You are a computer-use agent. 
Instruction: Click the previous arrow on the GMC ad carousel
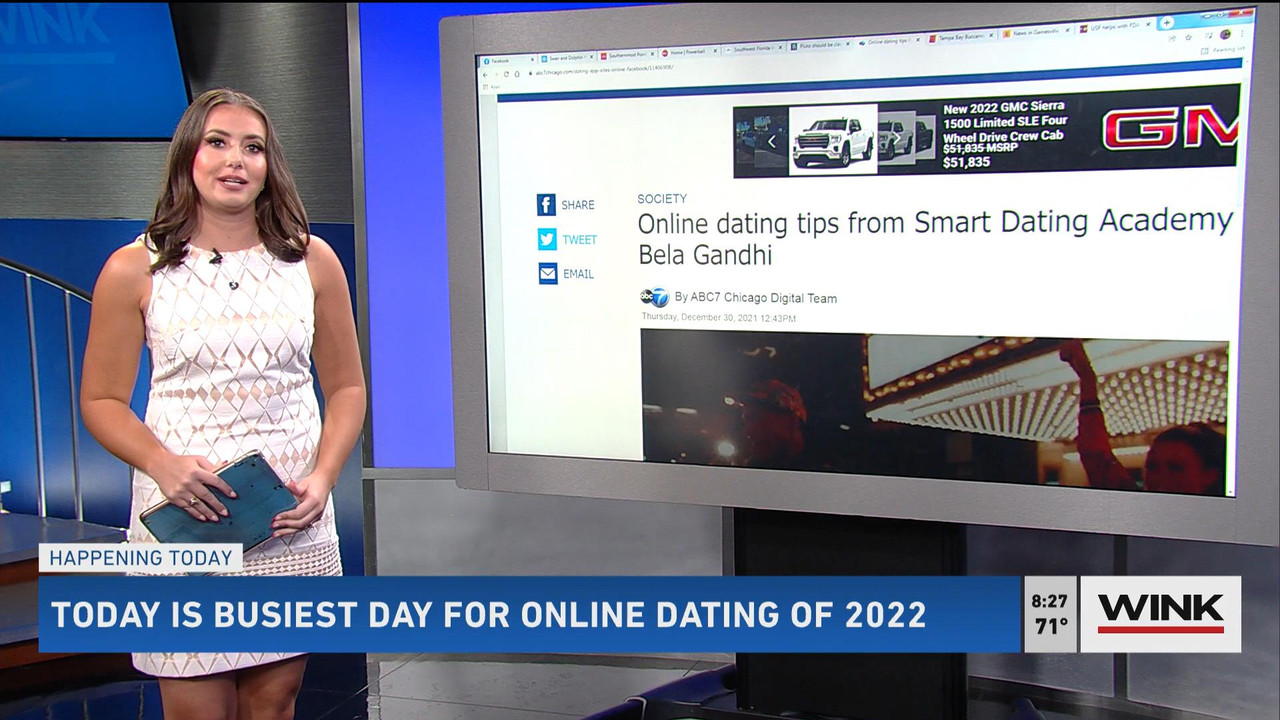click(771, 142)
